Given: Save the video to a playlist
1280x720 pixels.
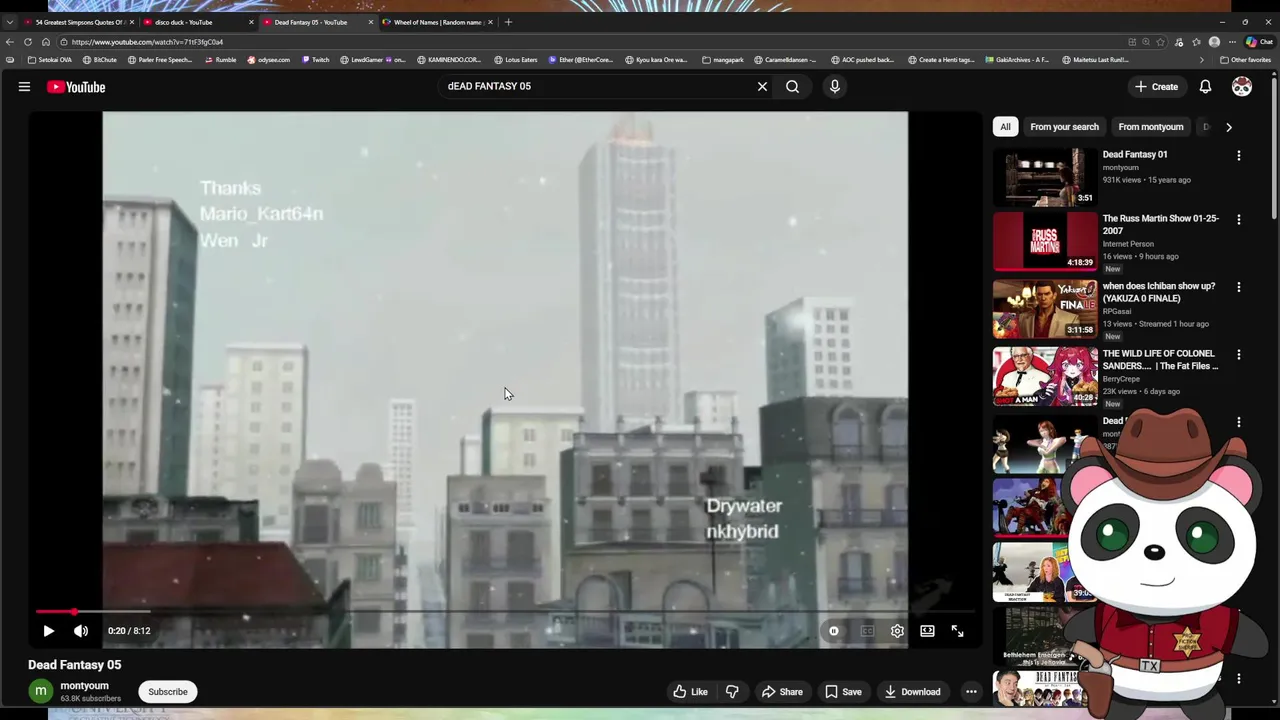Looking at the screenshot, I should 843,692.
